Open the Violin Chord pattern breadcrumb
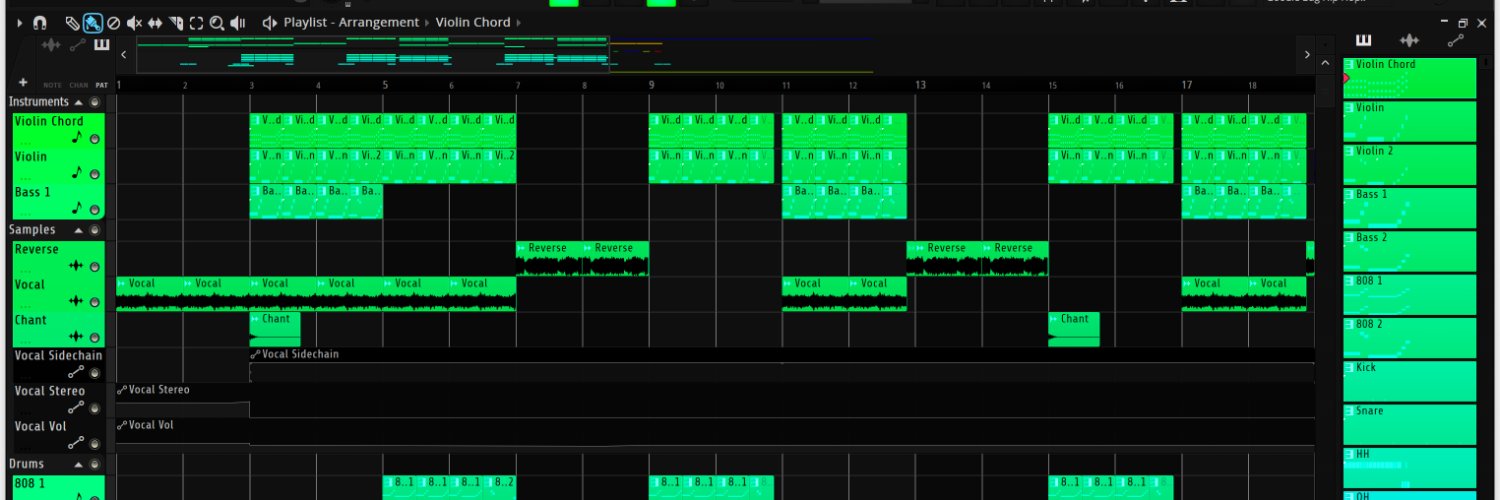The width and height of the screenshot is (1500, 500). 472,22
